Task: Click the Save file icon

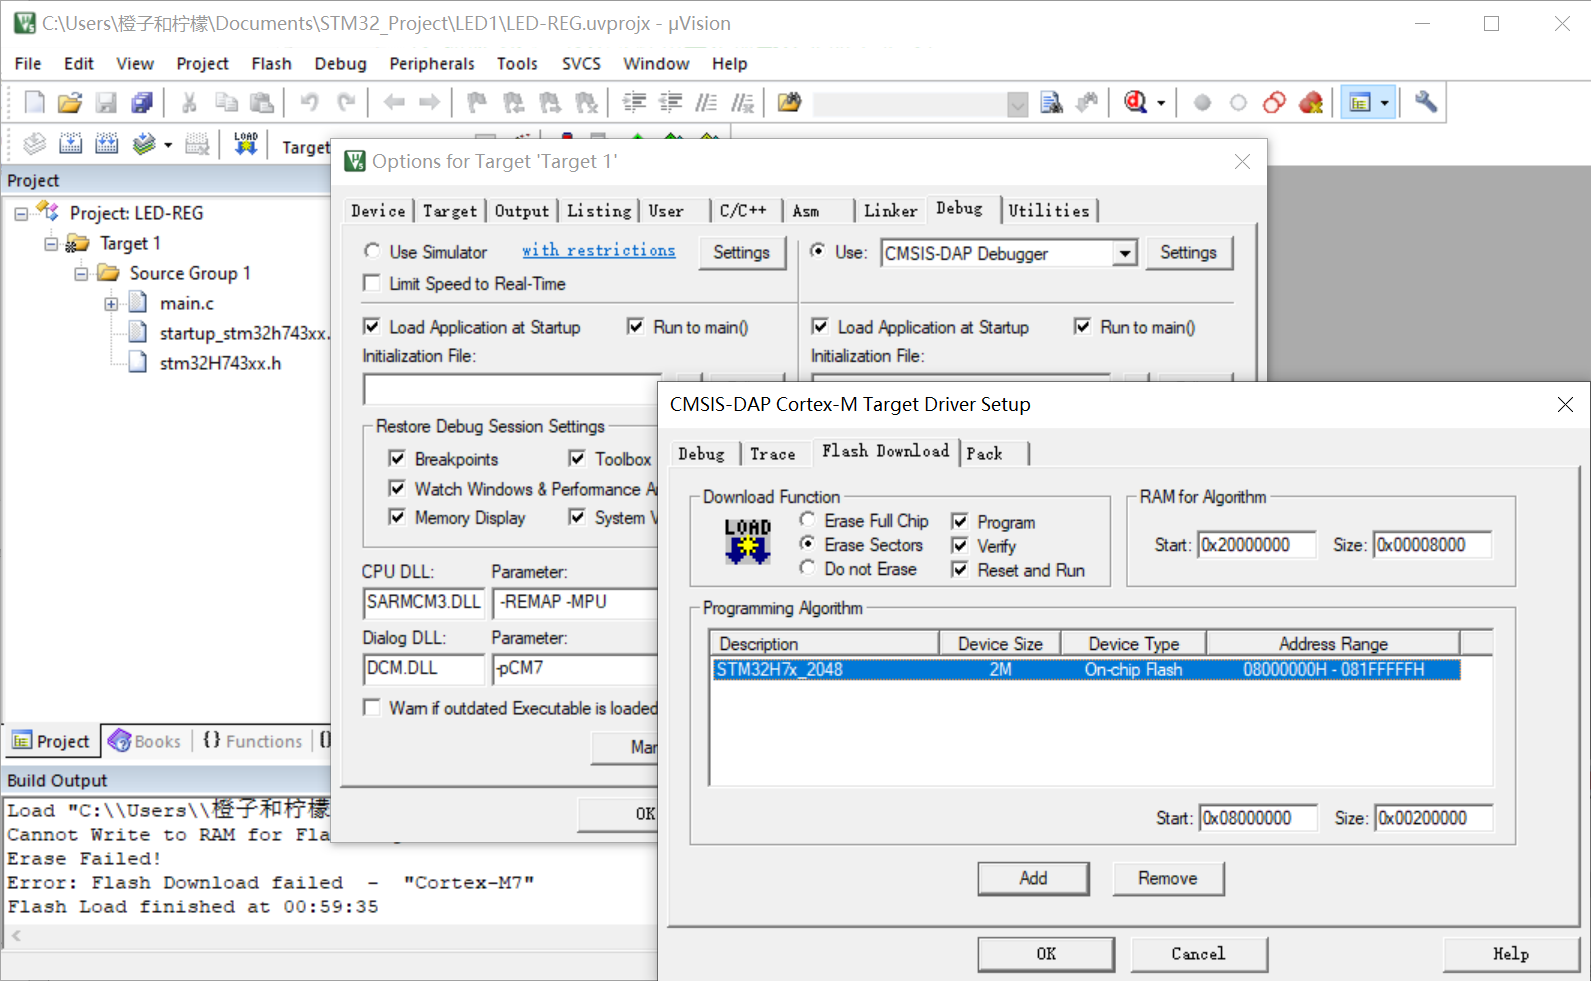Action: [x=106, y=102]
